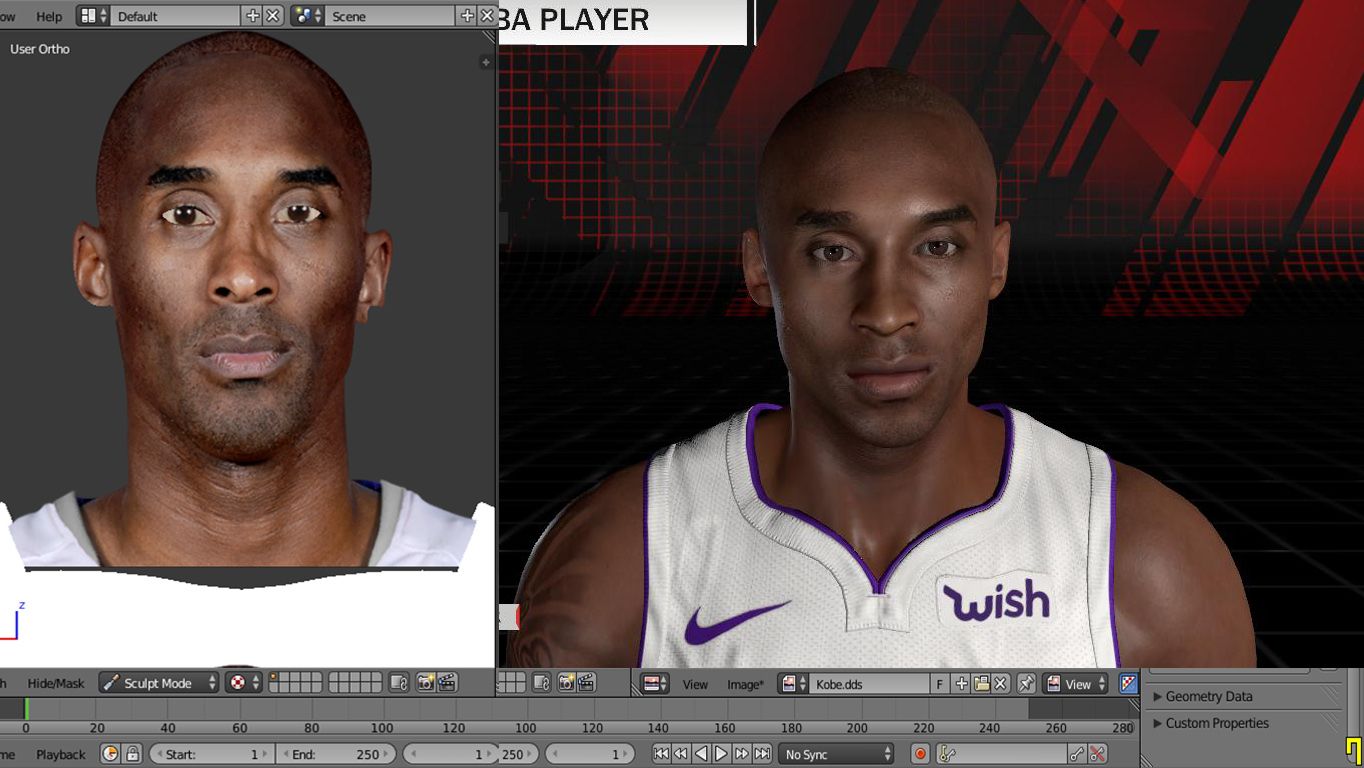Open the Help menu
Screen dimensions: 1364x768
tap(49, 16)
